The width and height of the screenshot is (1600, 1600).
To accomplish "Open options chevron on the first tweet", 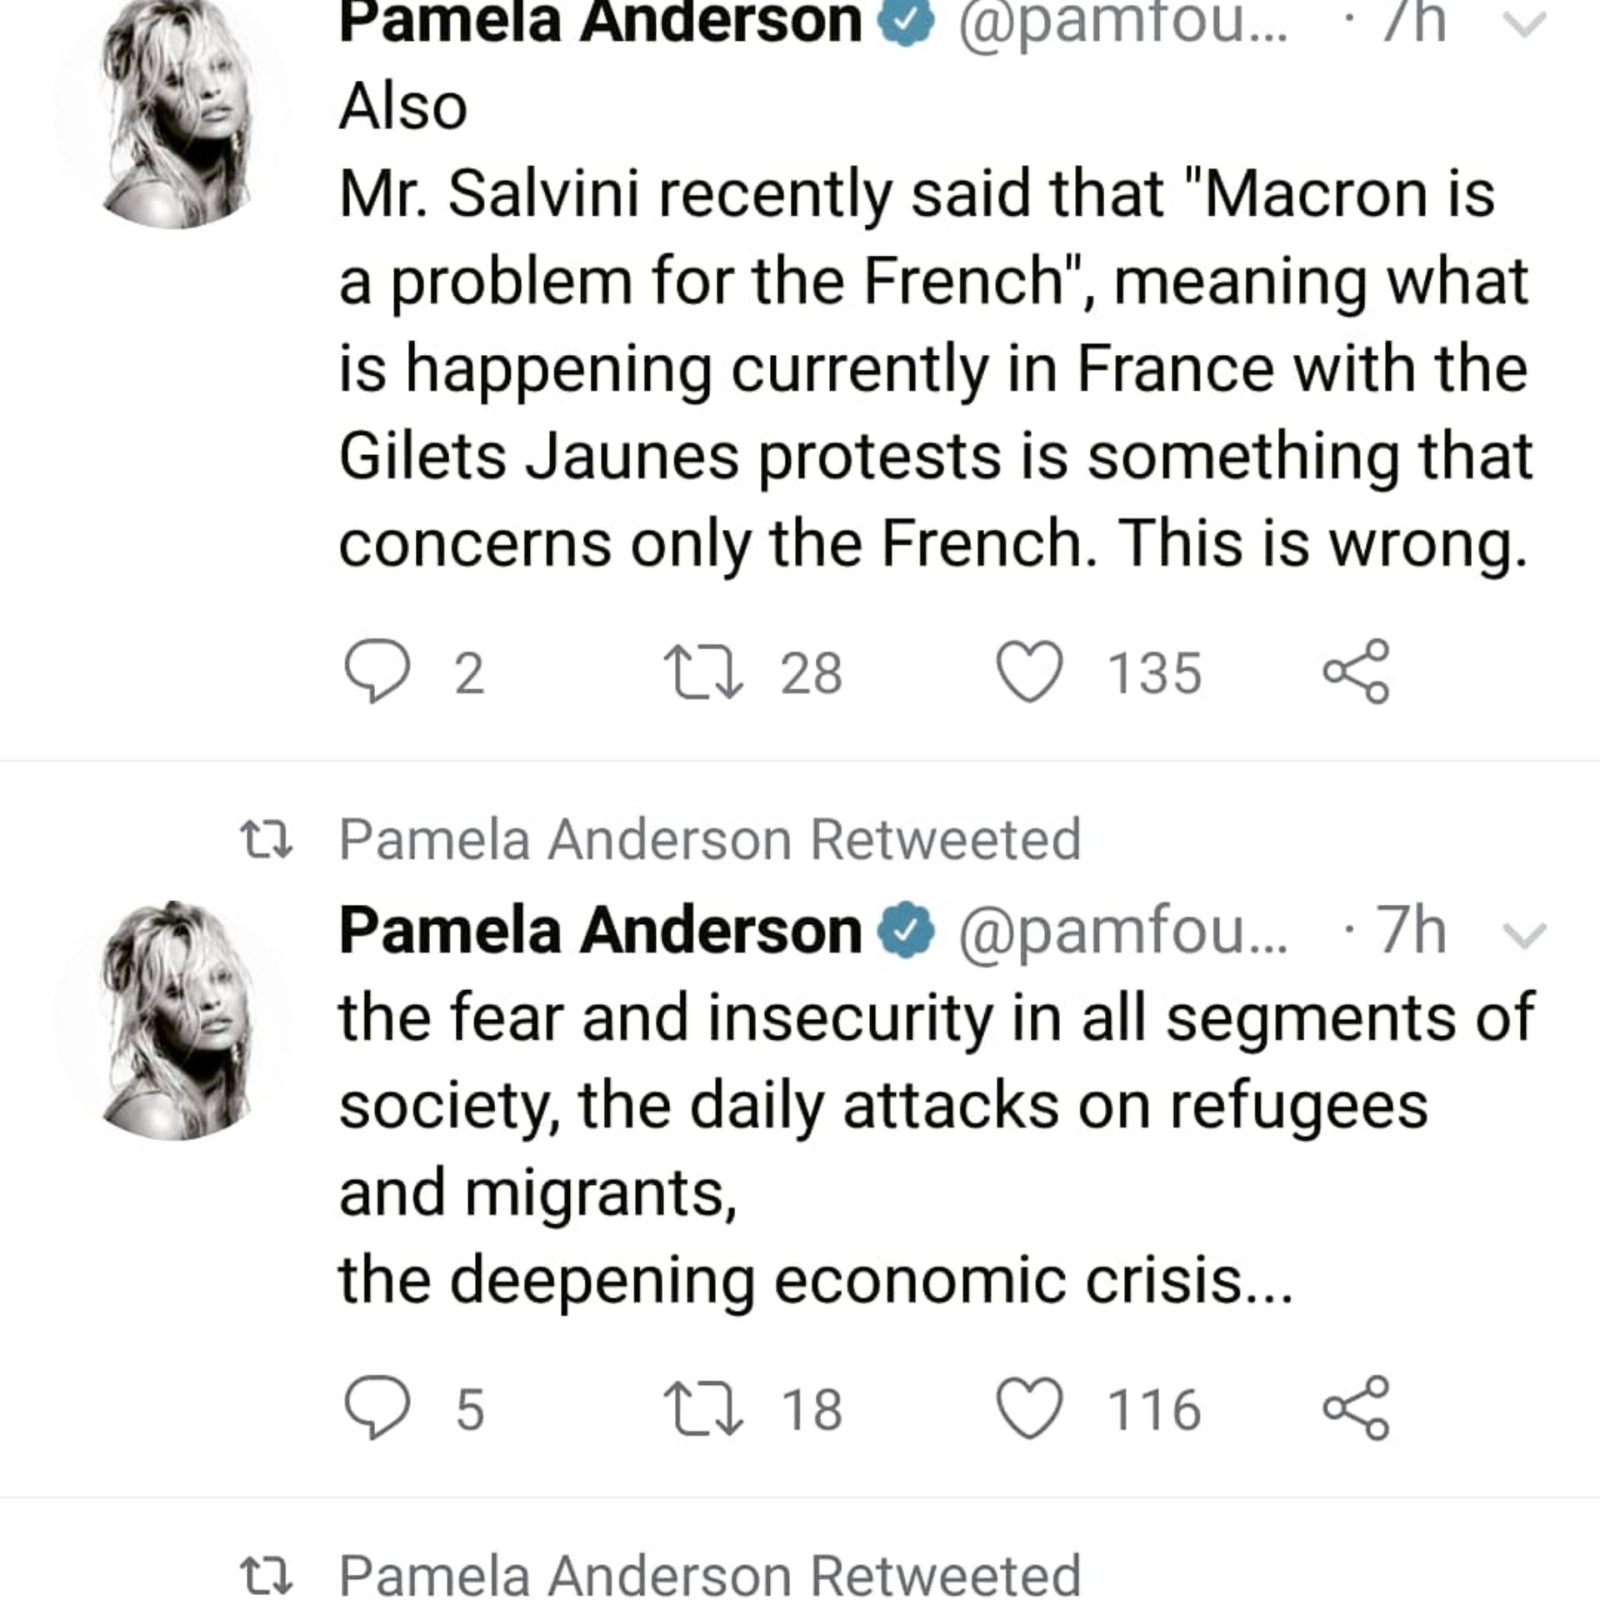I will pos(1524,25).
